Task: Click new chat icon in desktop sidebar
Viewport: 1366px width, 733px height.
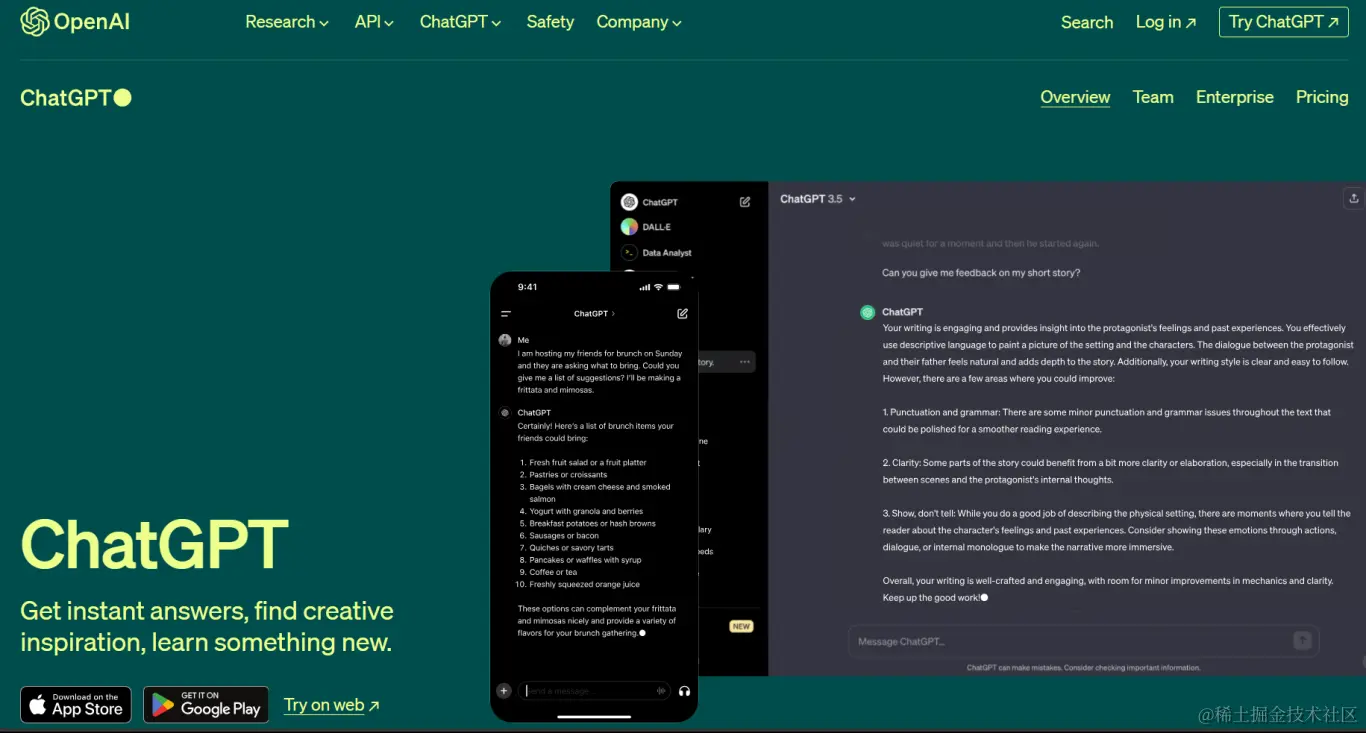Action: (x=745, y=202)
